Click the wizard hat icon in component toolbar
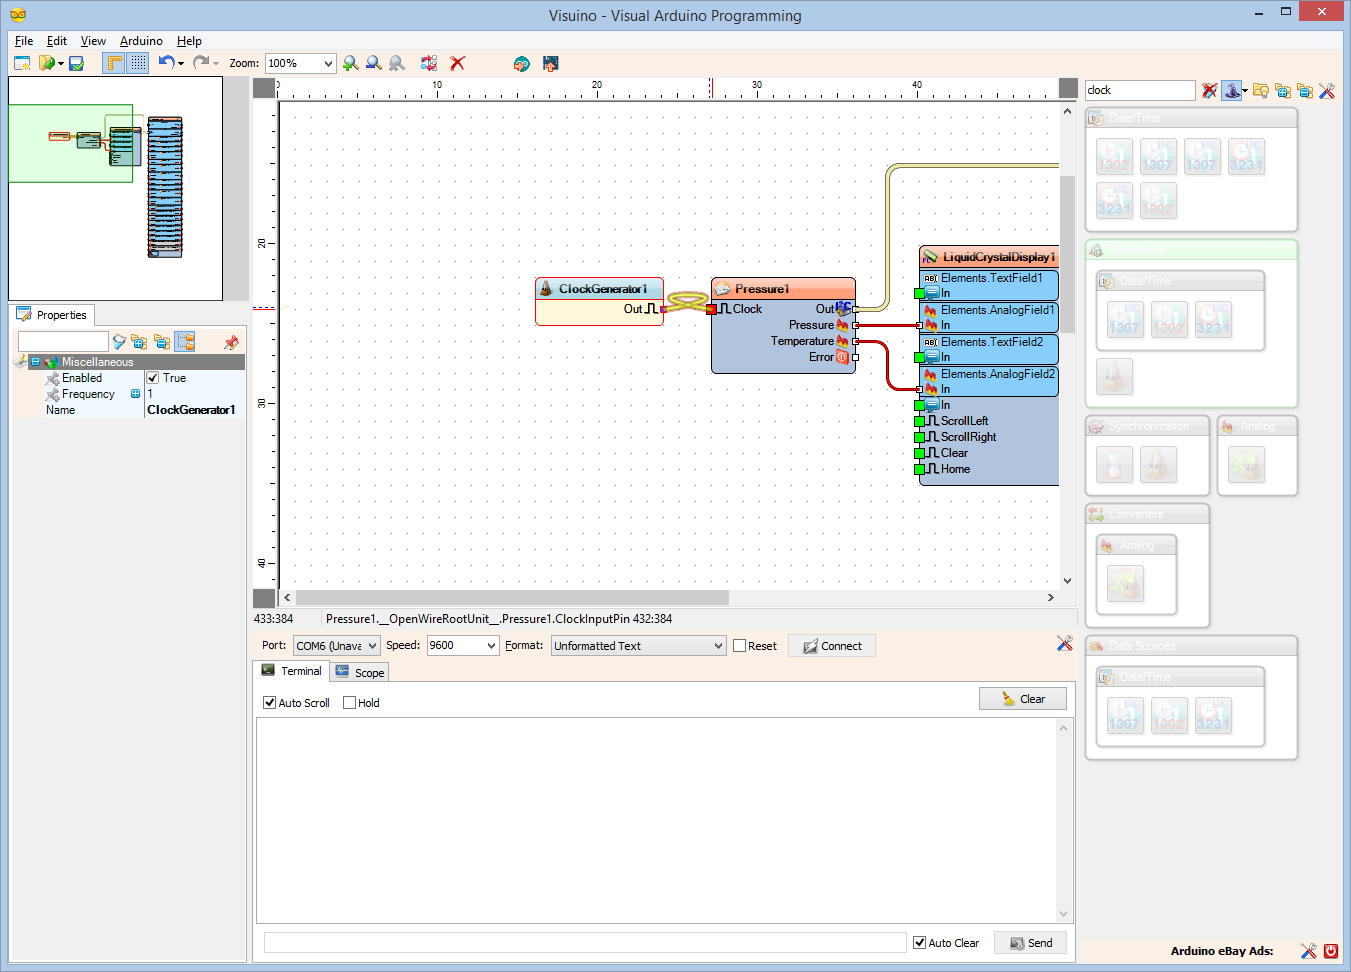1351x972 pixels. coord(1232,90)
